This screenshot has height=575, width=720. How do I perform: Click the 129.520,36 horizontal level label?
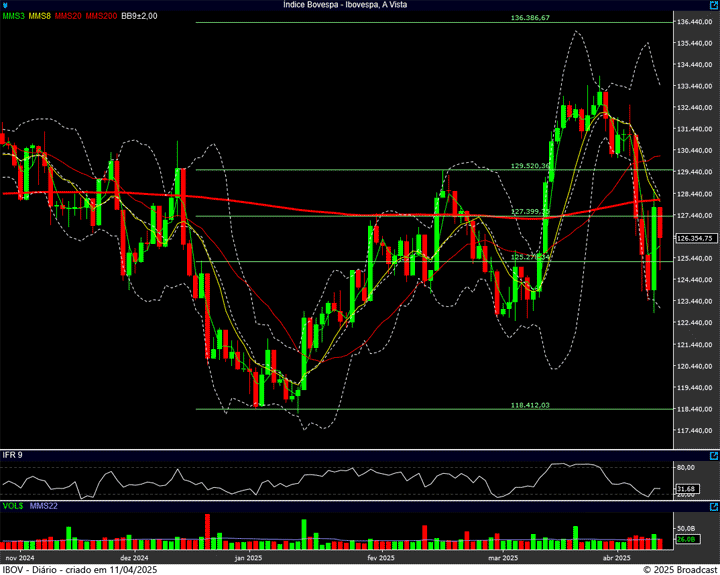[530, 166]
